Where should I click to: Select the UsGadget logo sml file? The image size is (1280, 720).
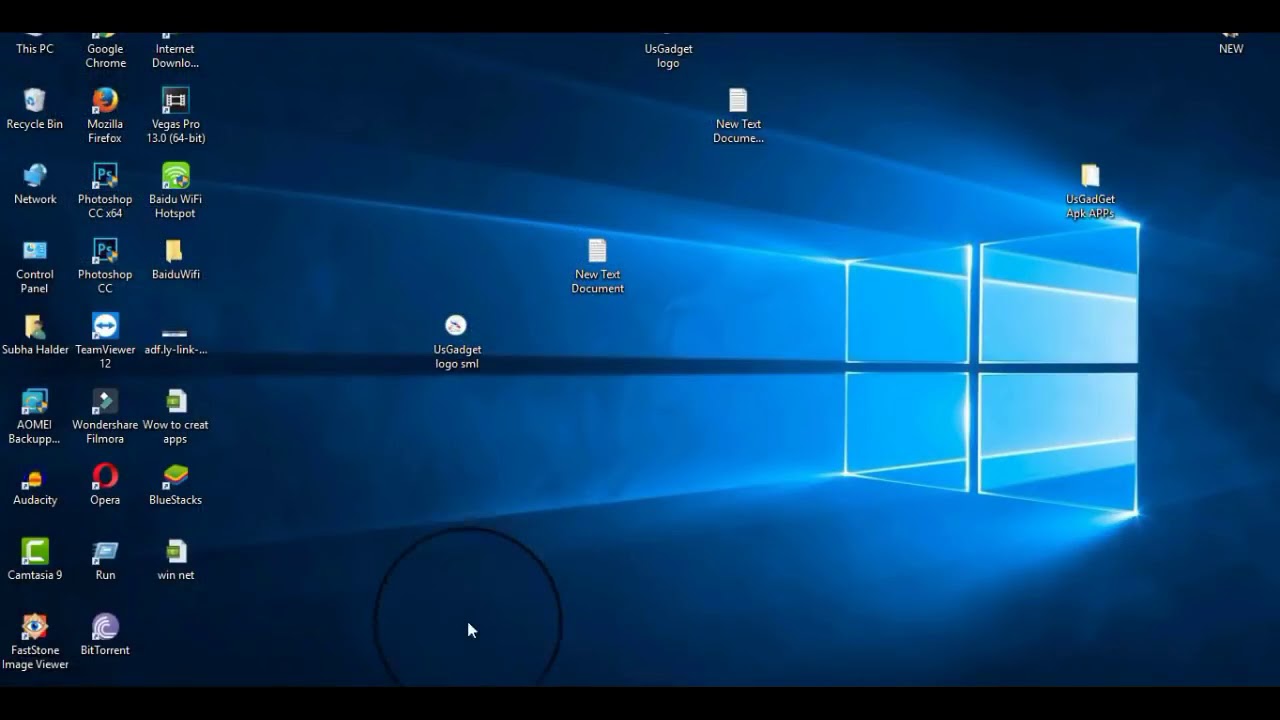click(x=457, y=341)
